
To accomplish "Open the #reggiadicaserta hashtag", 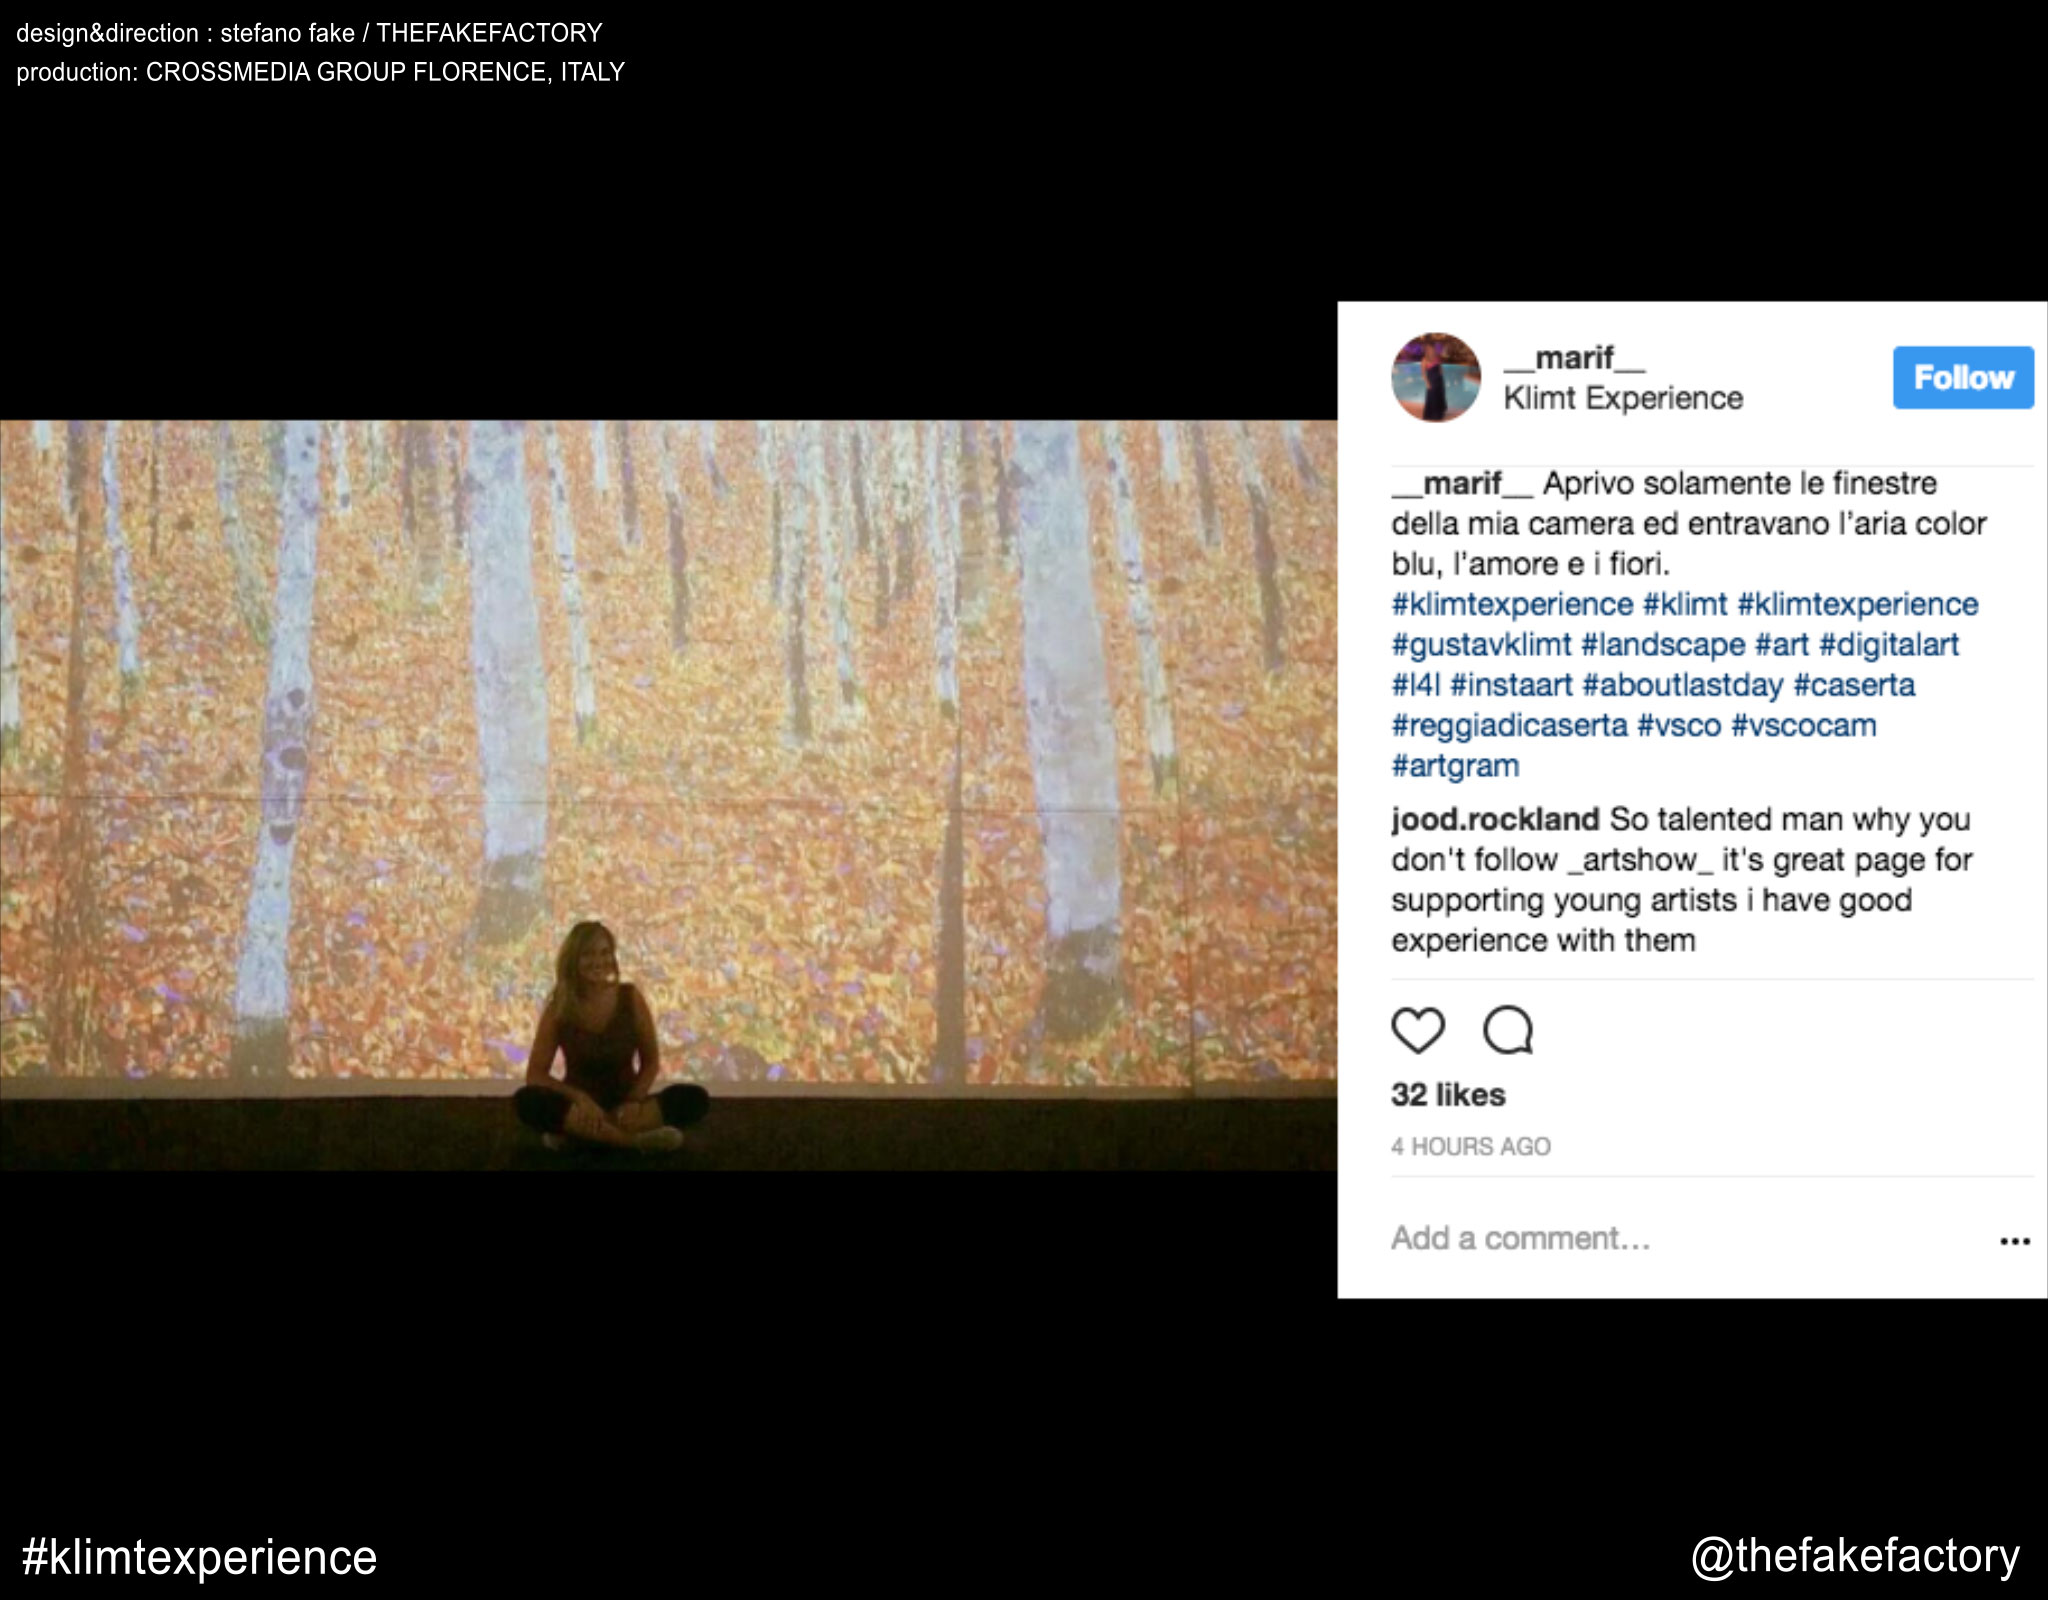I will [x=1509, y=725].
